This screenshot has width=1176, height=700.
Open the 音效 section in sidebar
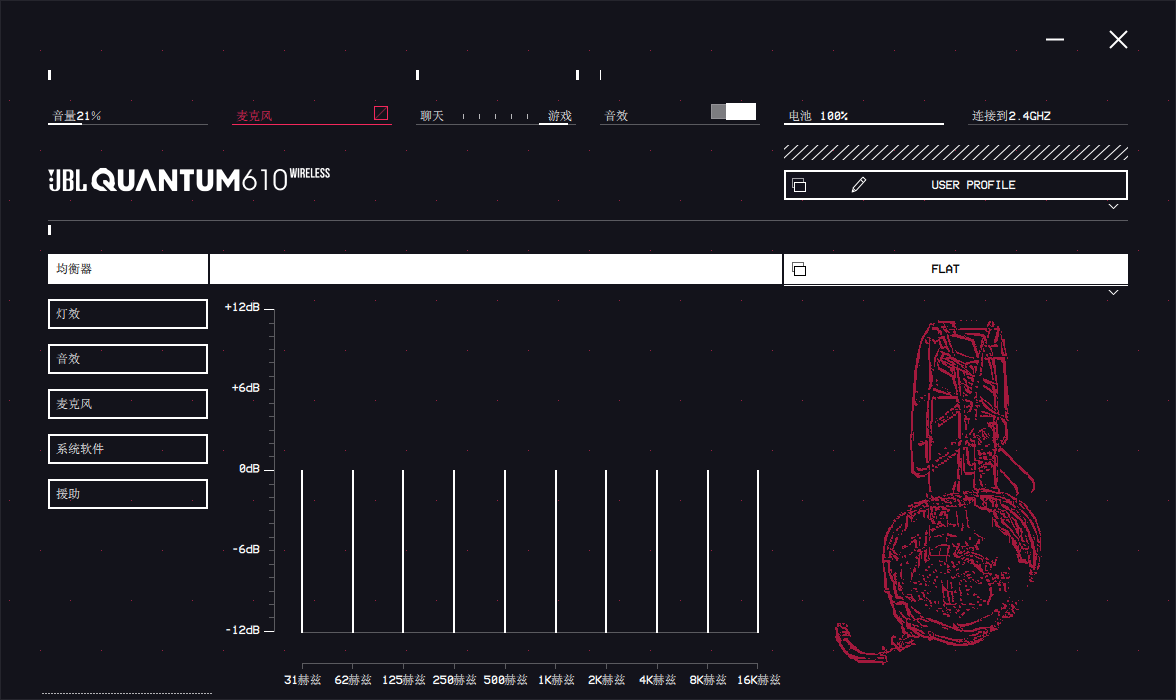tap(128, 359)
